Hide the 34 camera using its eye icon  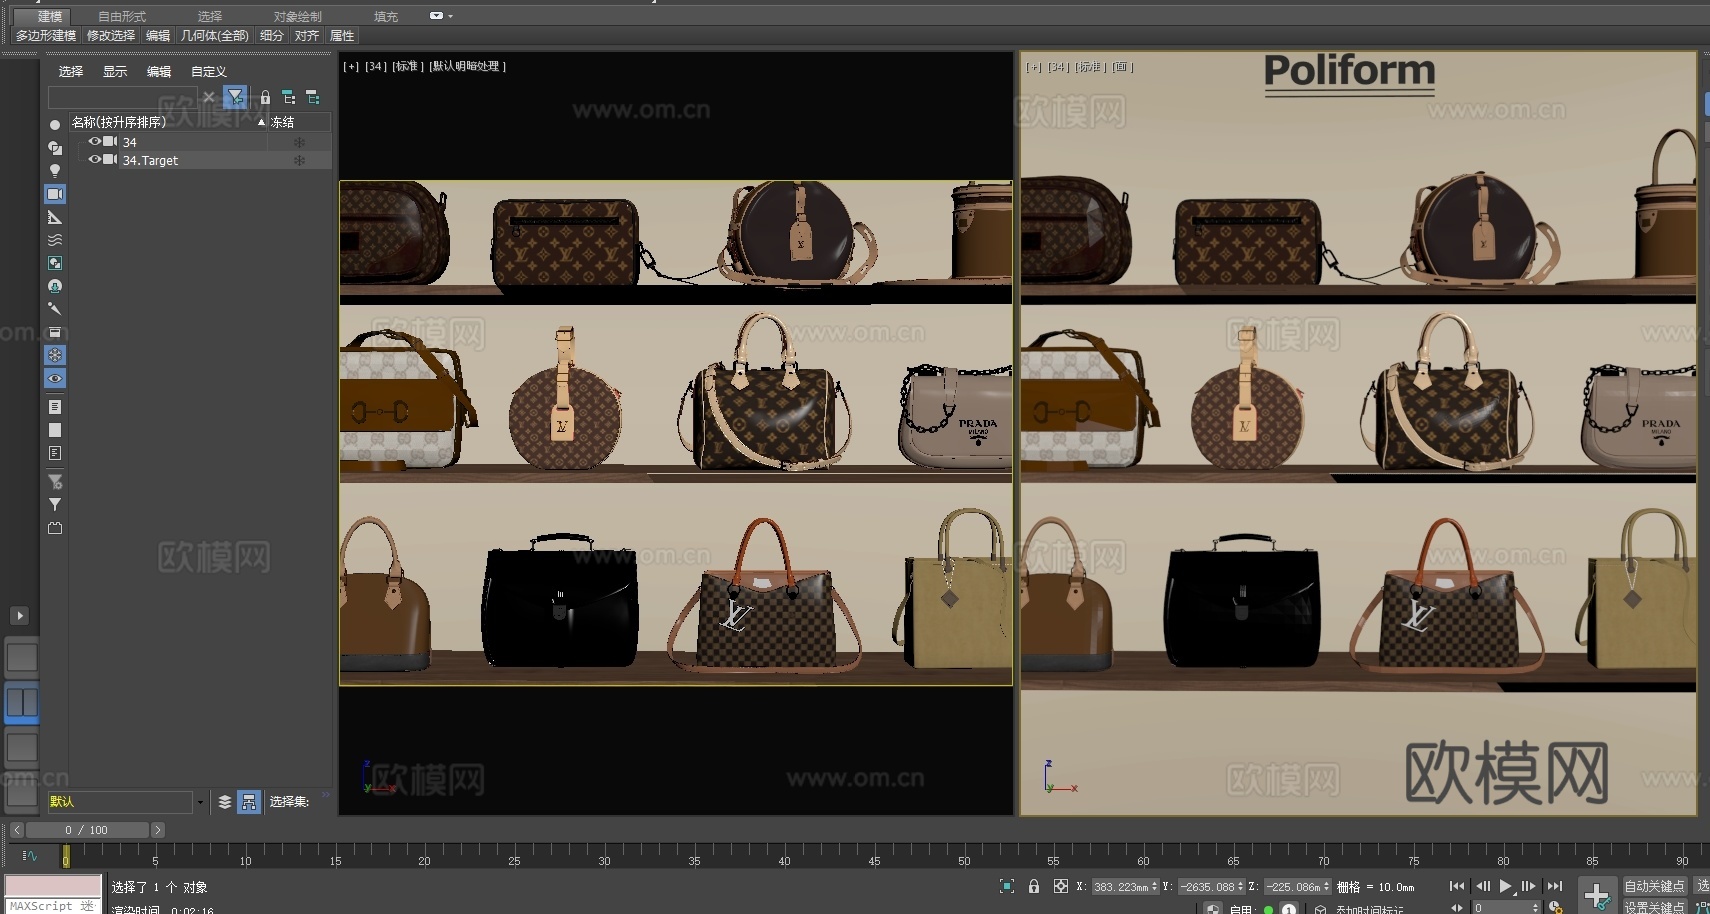coord(95,141)
